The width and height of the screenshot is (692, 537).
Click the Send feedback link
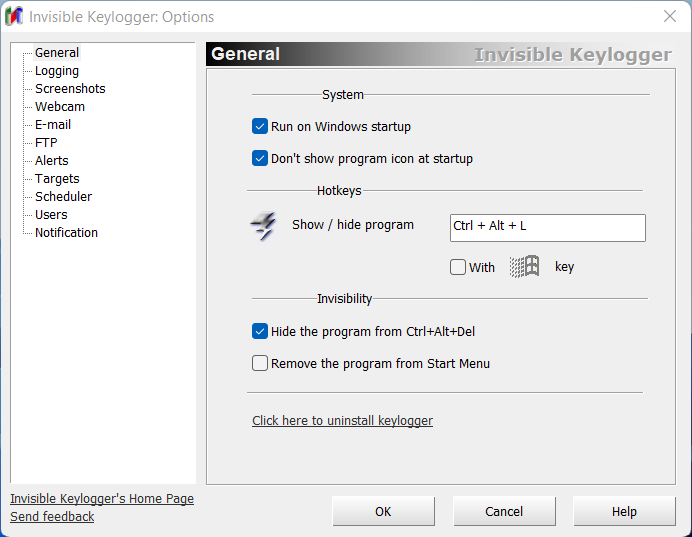click(52, 517)
